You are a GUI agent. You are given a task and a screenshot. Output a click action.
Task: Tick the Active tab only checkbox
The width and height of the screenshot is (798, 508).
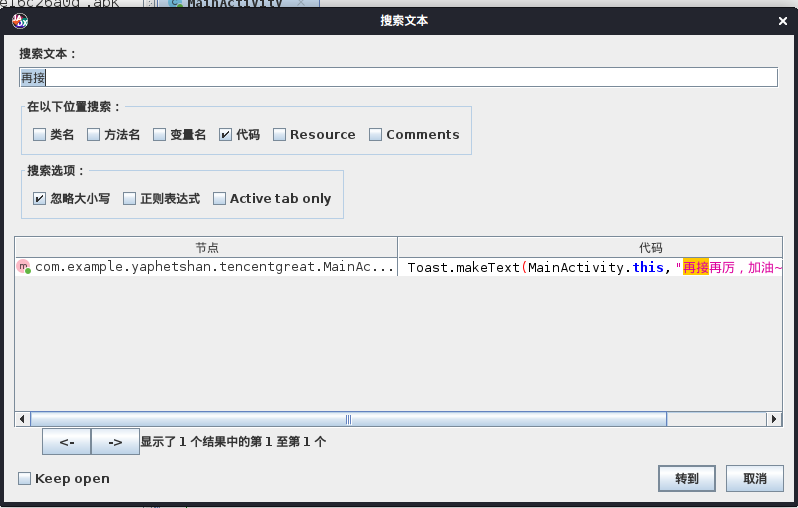(x=219, y=199)
